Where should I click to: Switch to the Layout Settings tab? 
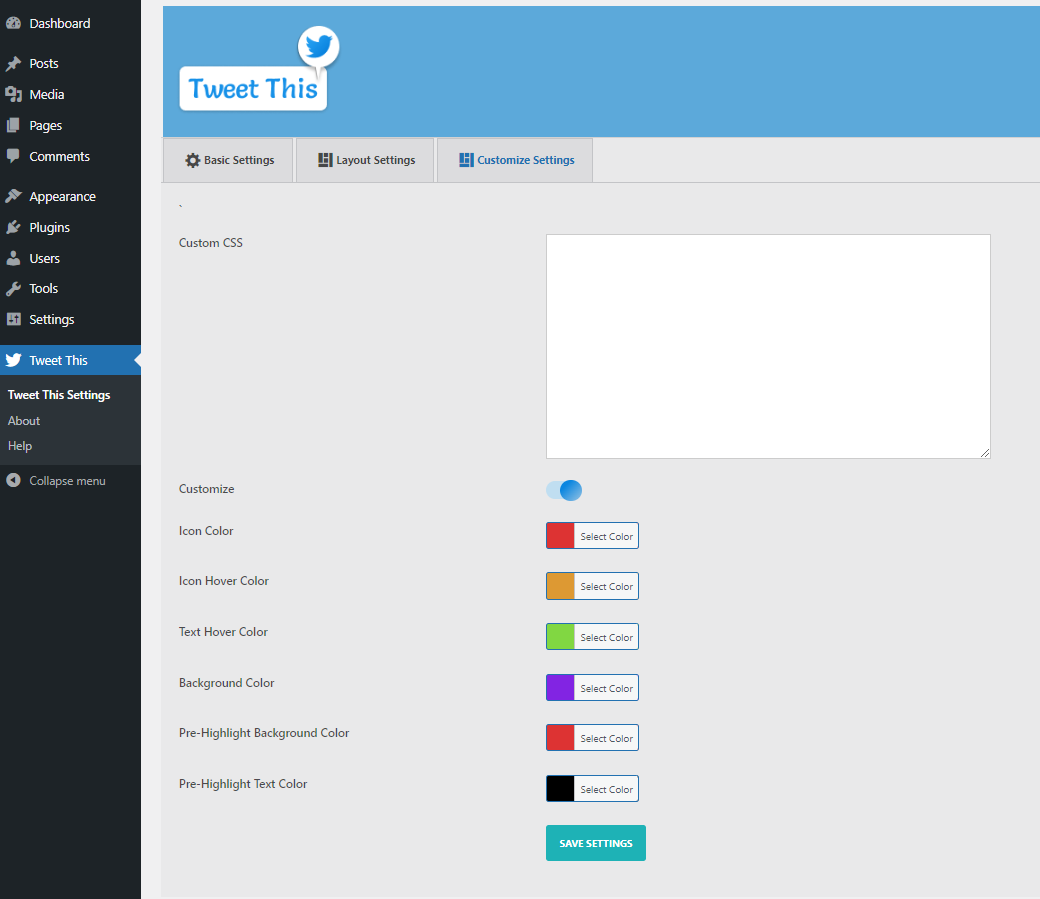365,159
